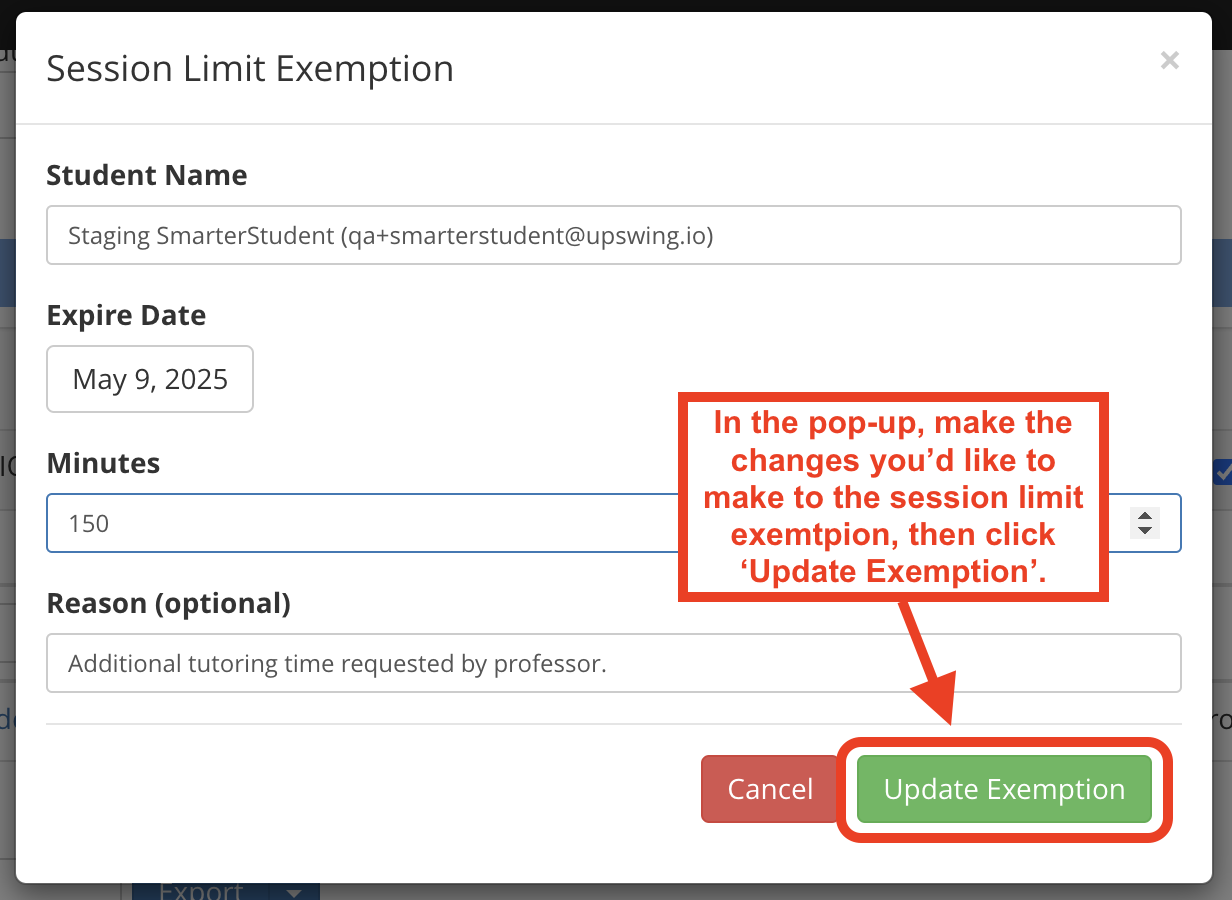This screenshot has width=1232, height=900.
Task: Click the Session Limit Exemption title
Action: click(250, 69)
